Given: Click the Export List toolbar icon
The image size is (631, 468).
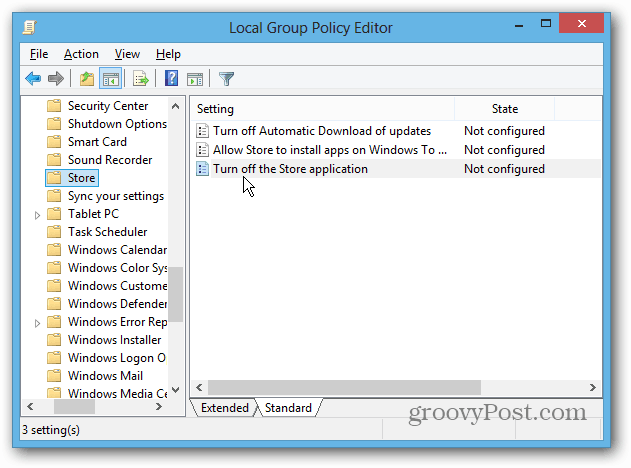Looking at the screenshot, I should pos(140,78).
